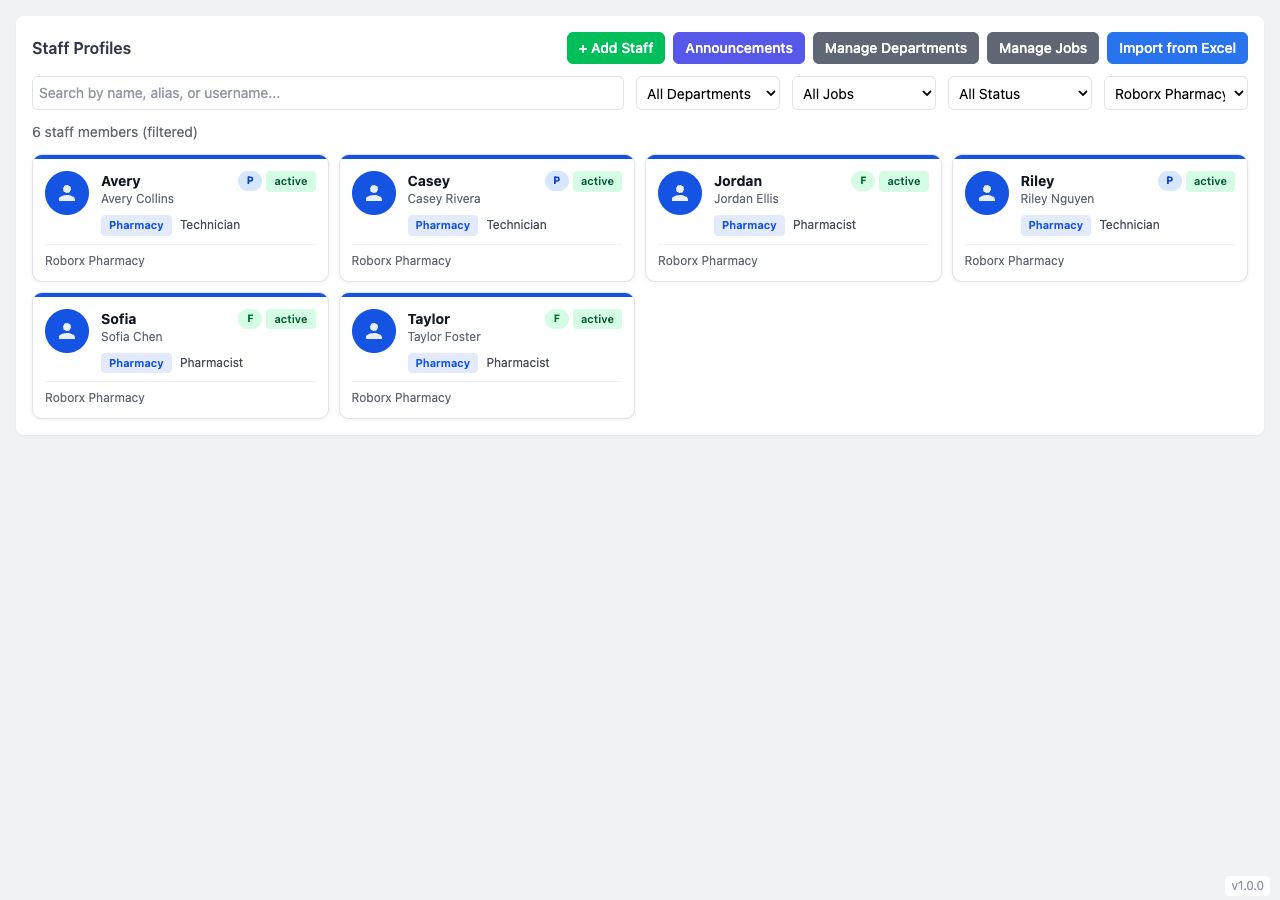1280x900 pixels.
Task: Open the All Jobs filter dropdown
Action: click(x=864, y=93)
